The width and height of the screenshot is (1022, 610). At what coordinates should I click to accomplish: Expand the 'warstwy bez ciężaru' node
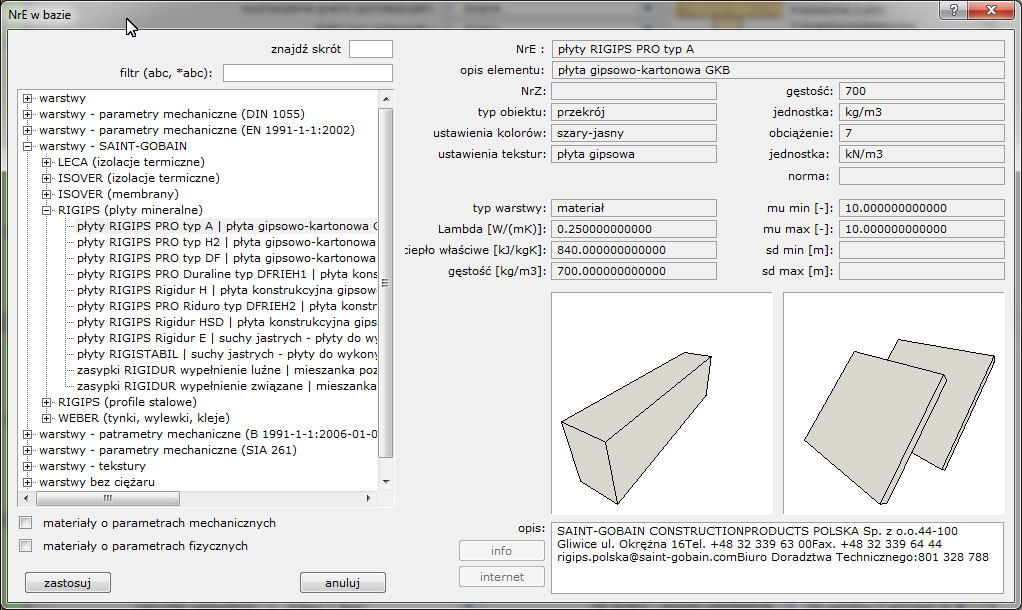(x=27, y=482)
